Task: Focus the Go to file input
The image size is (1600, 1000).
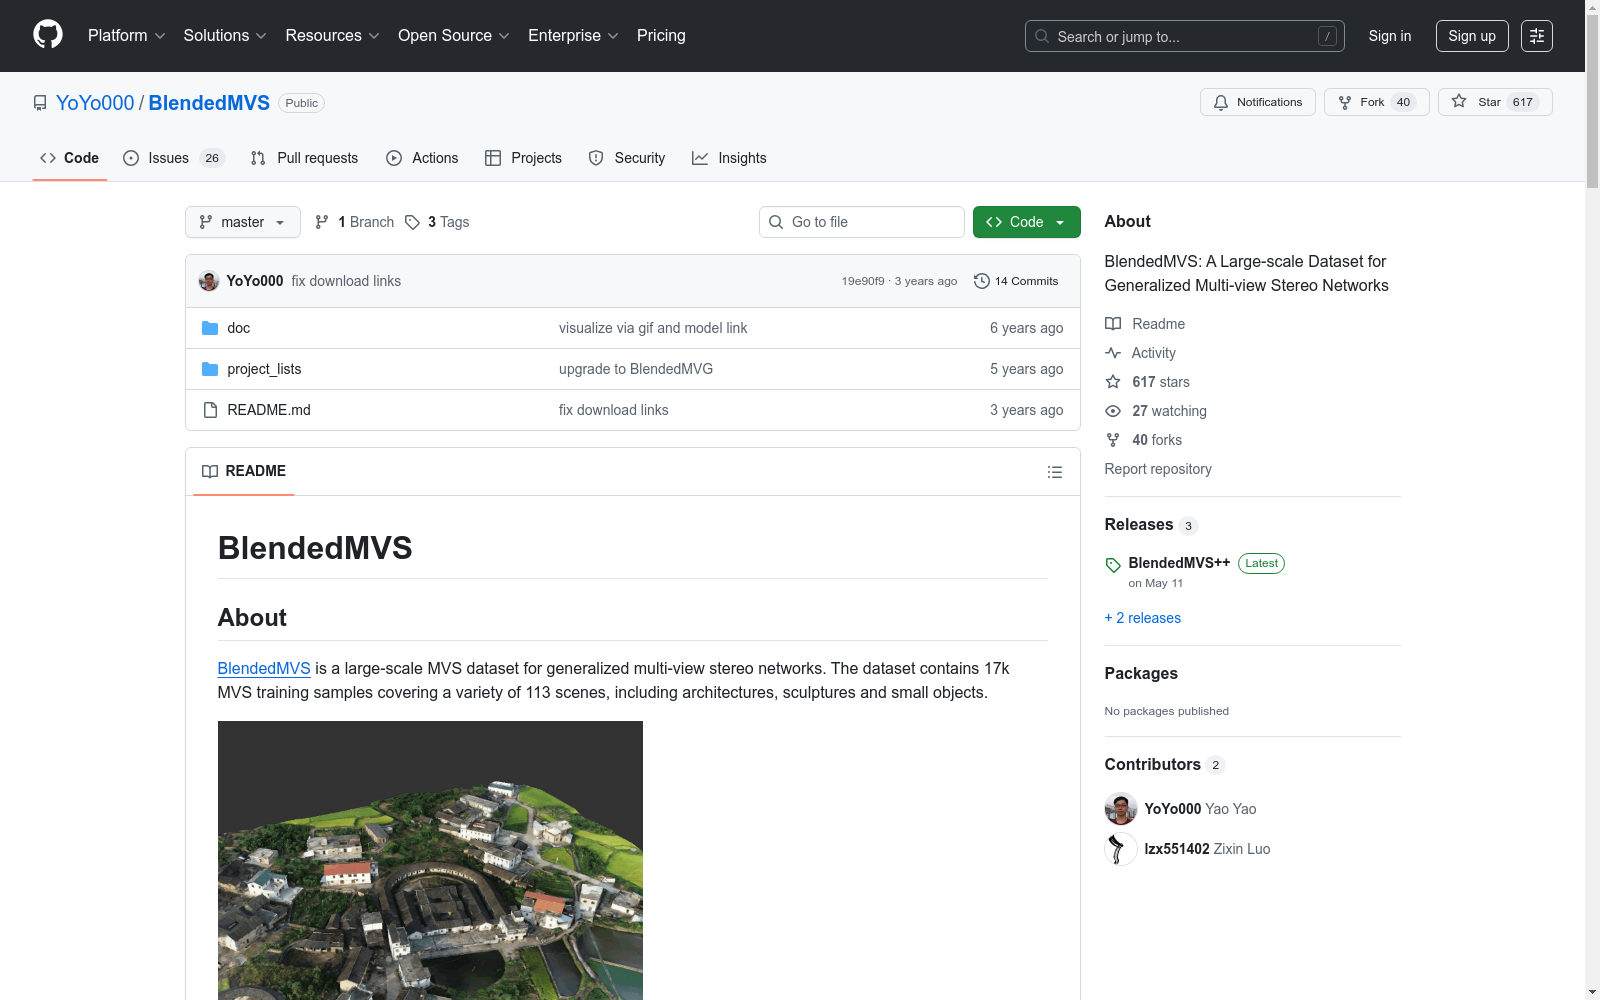Action: pos(862,222)
